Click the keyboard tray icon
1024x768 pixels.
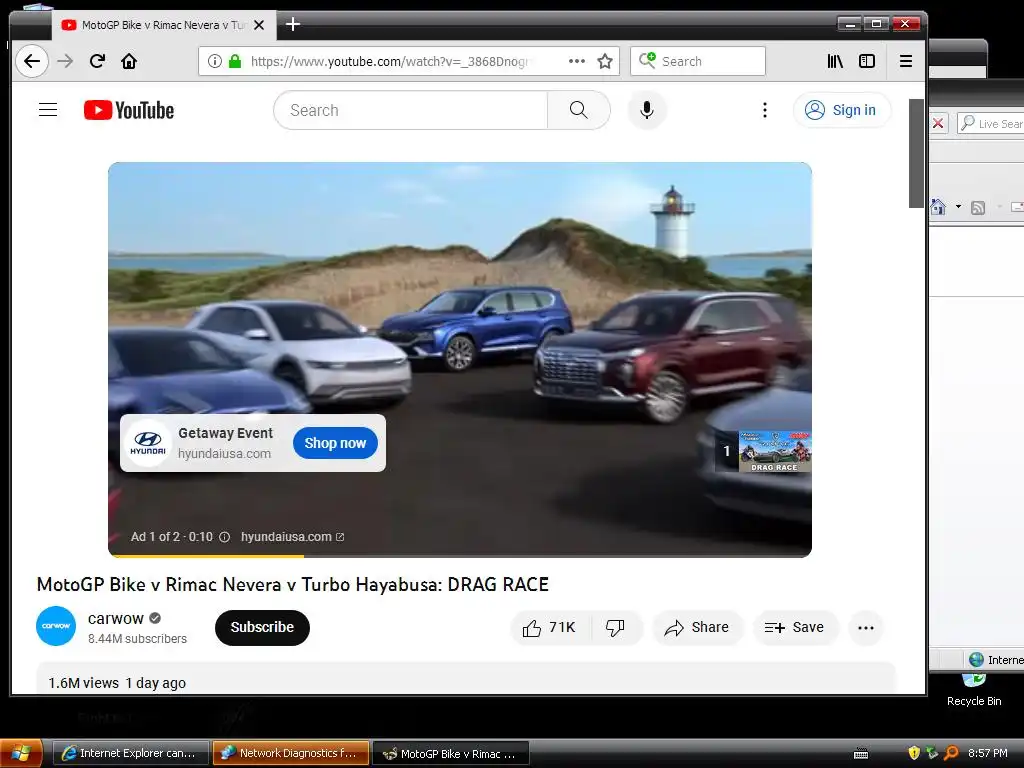tap(861, 754)
